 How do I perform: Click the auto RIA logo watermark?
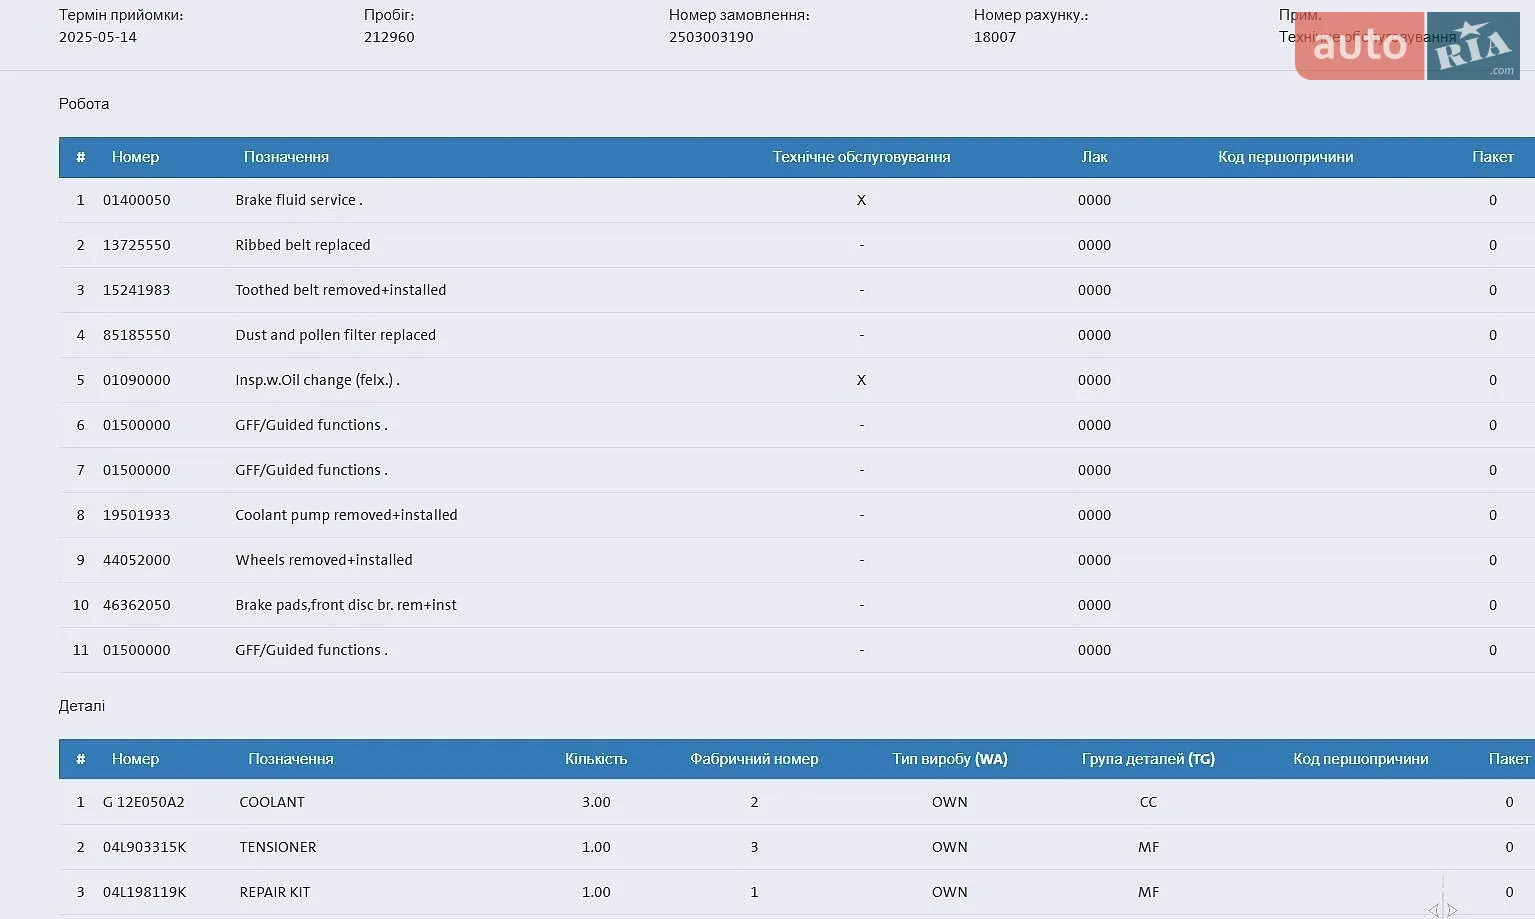click(1407, 46)
